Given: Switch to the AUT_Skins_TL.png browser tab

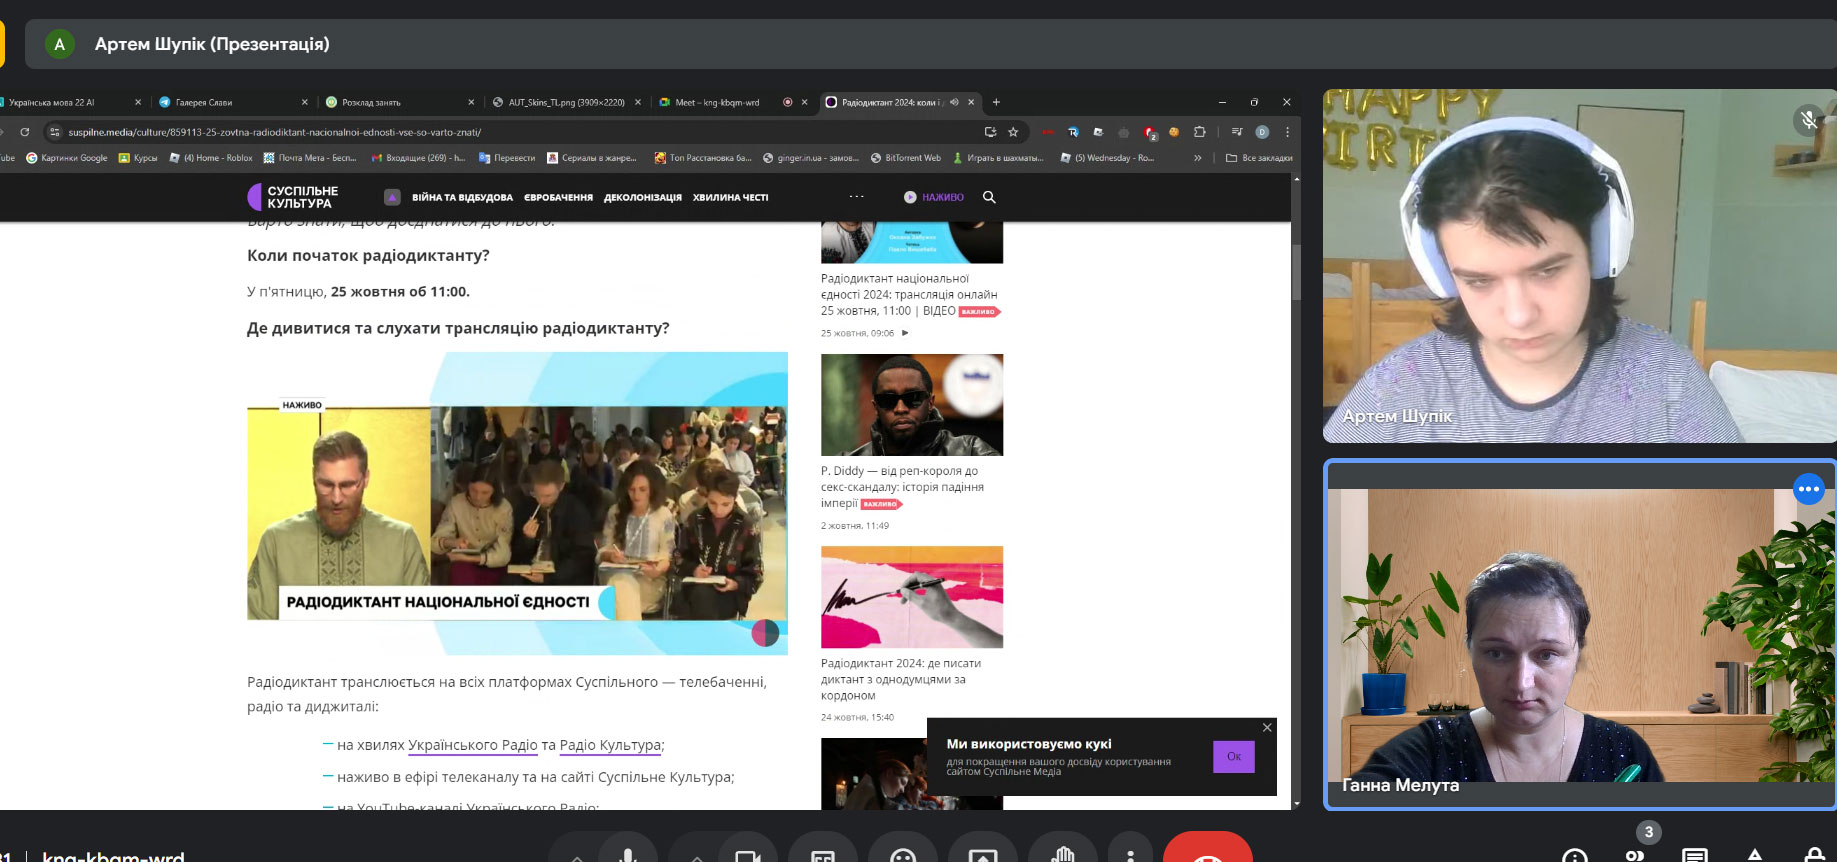Looking at the screenshot, I should tap(566, 102).
